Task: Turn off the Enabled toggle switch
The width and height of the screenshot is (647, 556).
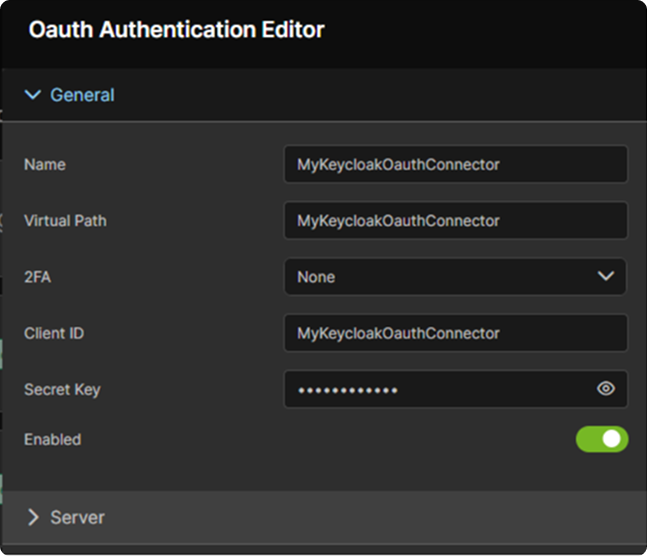Action: [x=601, y=439]
